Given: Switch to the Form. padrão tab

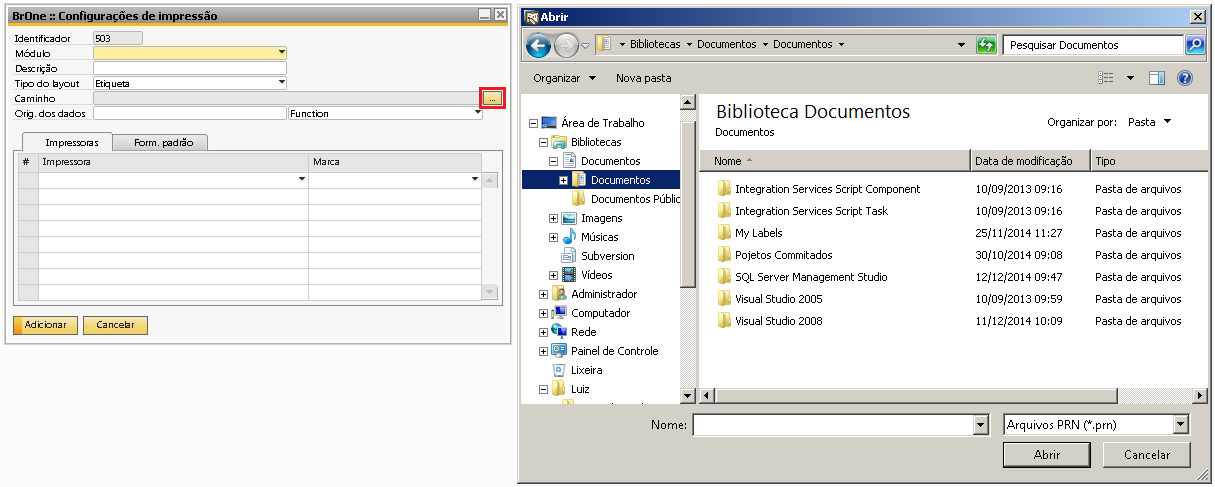Looking at the screenshot, I should (x=161, y=143).
